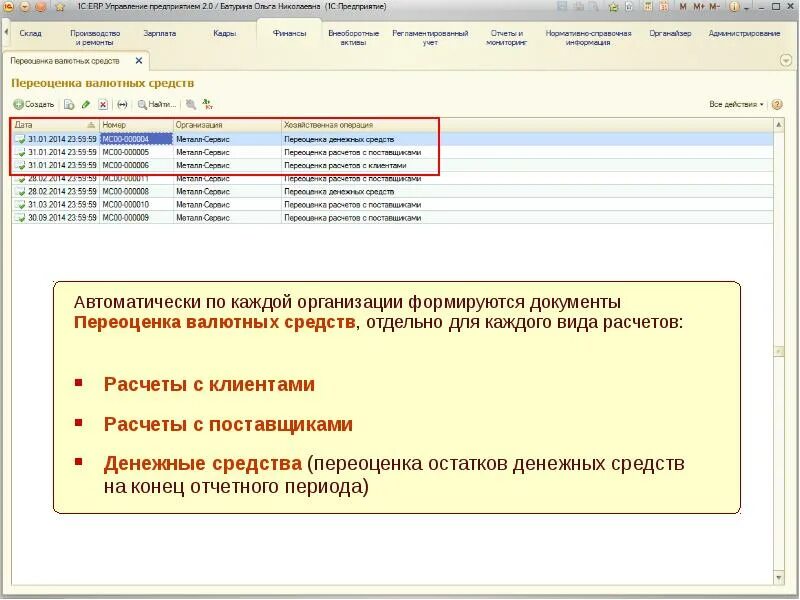Select cell МС00-000004 in the Номер column

pyautogui.click(x=136, y=139)
